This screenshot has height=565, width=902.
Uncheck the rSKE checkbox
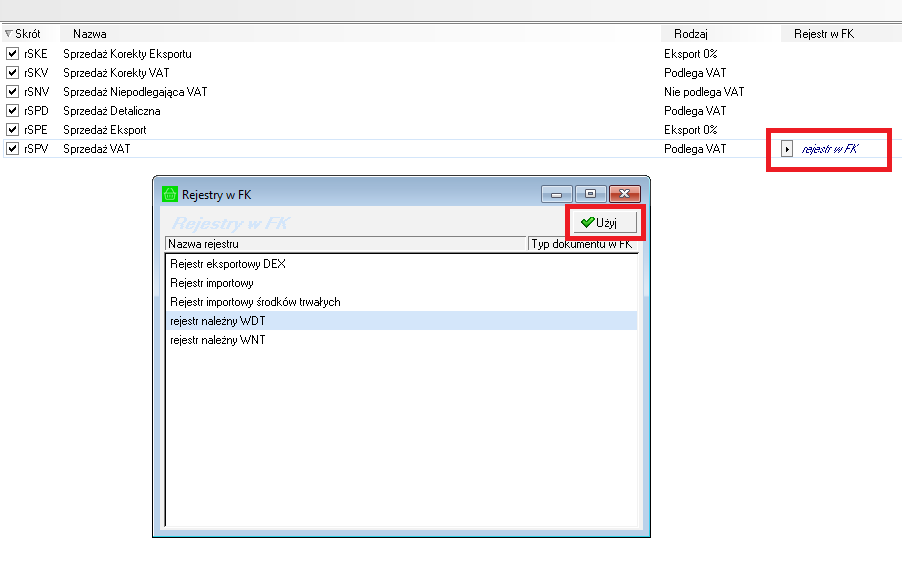pyautogui.click(x=12, y=54)
